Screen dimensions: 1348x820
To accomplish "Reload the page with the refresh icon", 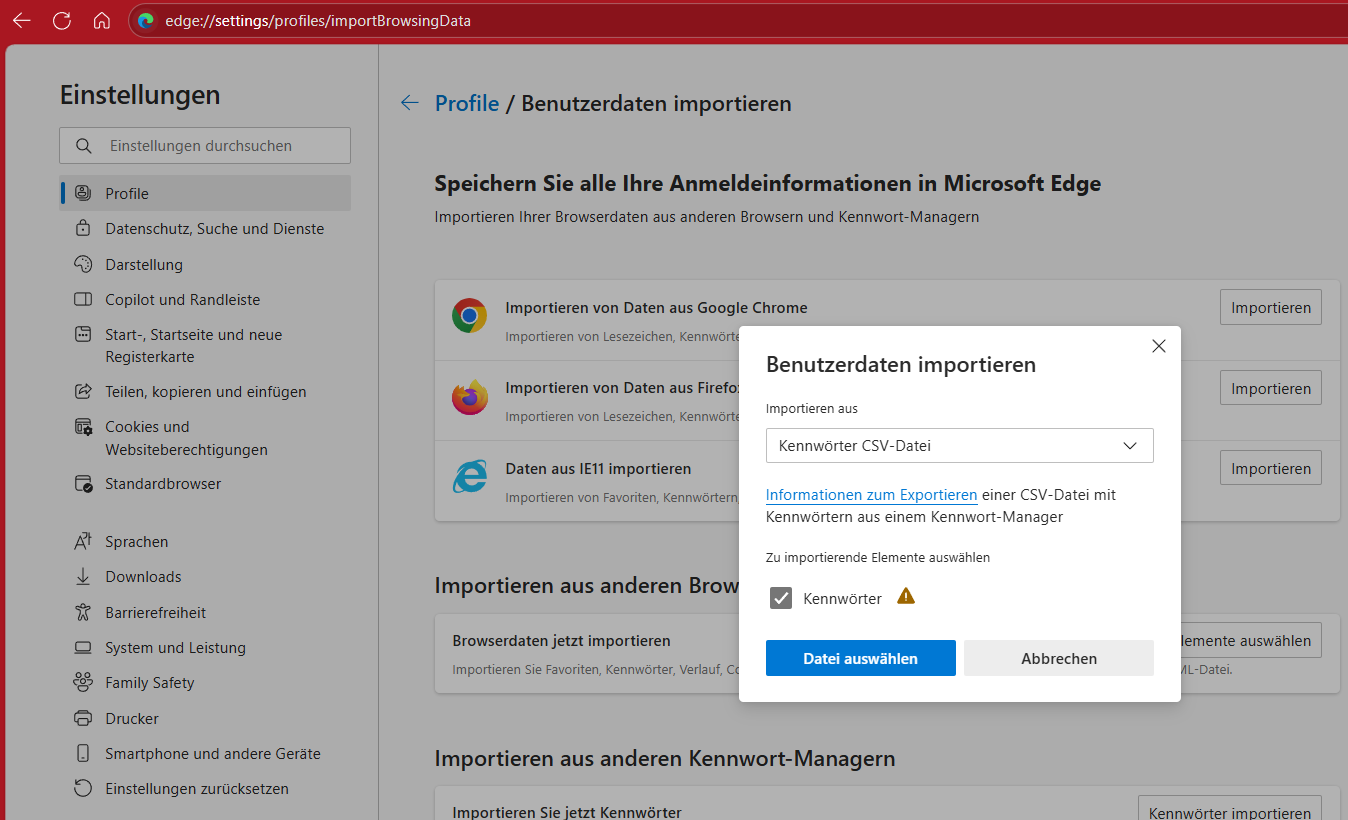I will (x=61, y=20).
